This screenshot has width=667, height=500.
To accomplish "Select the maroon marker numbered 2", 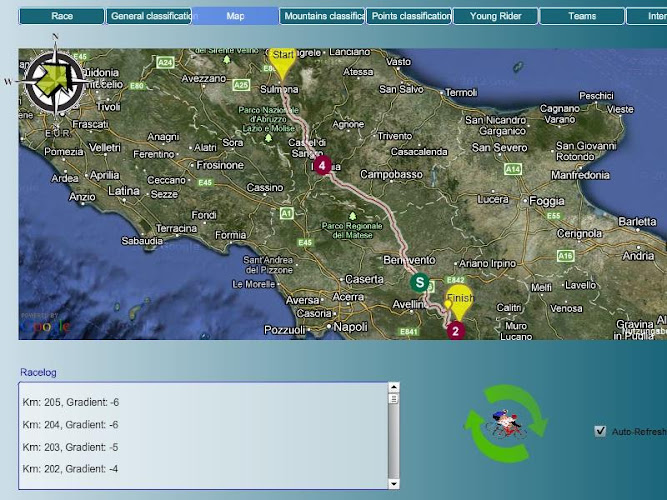I will click(x=456, y=331).
